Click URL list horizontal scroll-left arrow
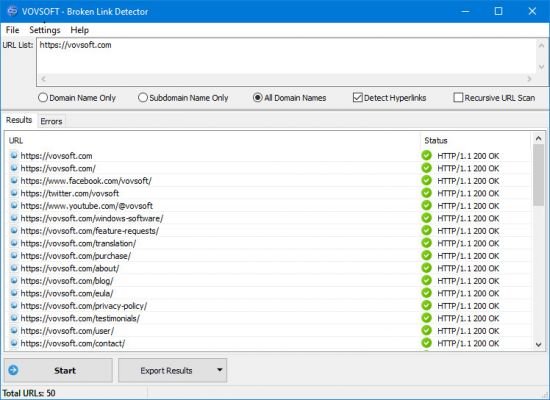 pos(43,79)
